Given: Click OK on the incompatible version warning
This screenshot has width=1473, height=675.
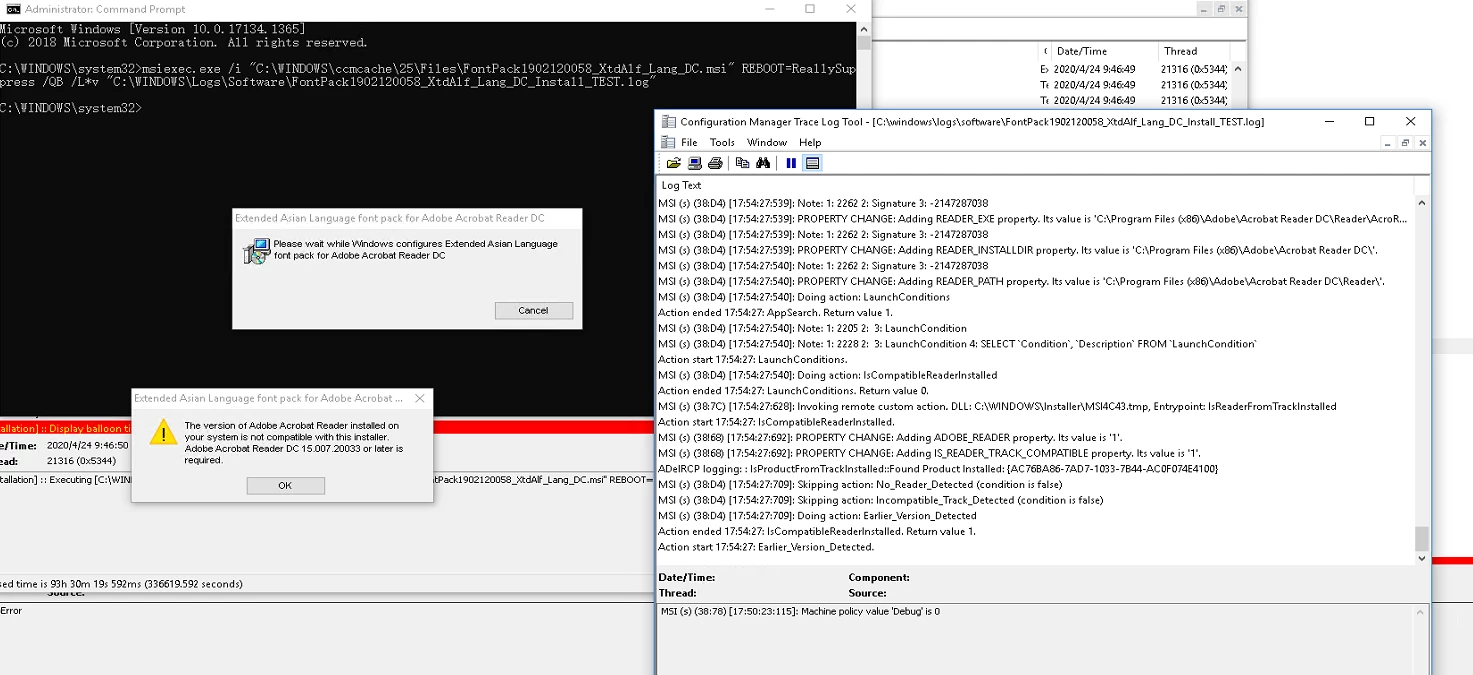Looking at the screenshot, I should pyautogui.click(x=285, y=485).
